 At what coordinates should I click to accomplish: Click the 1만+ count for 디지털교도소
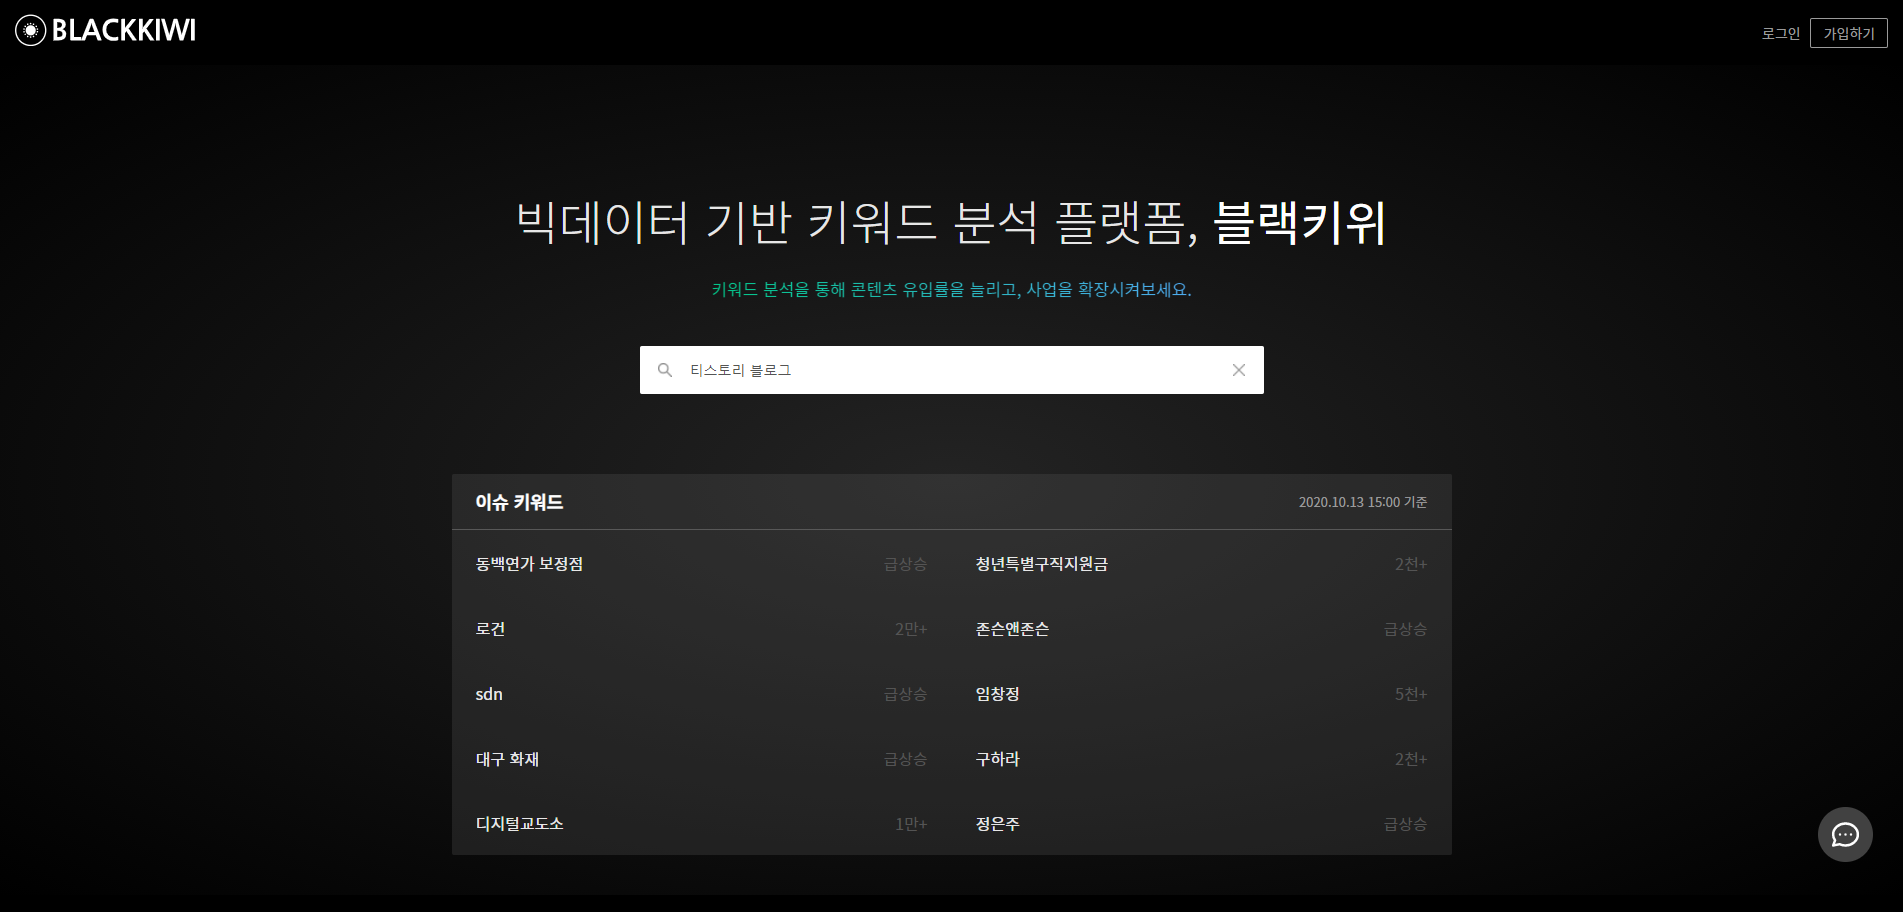pyautogui.click(x=911, y=824)
